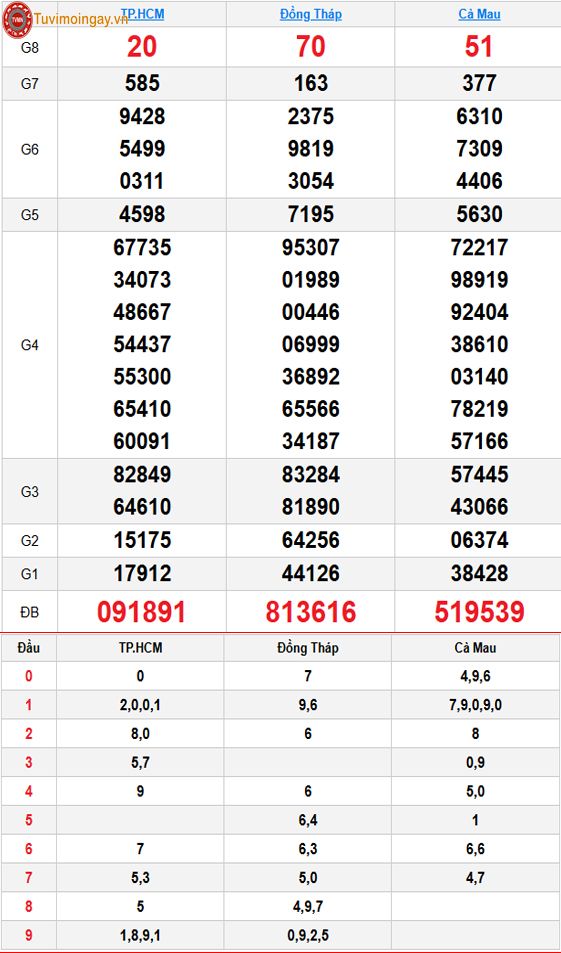Click Cà Mau head-1 cell 7,9,0,9,0
The image size is (561, 953).
[x=475, y=705]
